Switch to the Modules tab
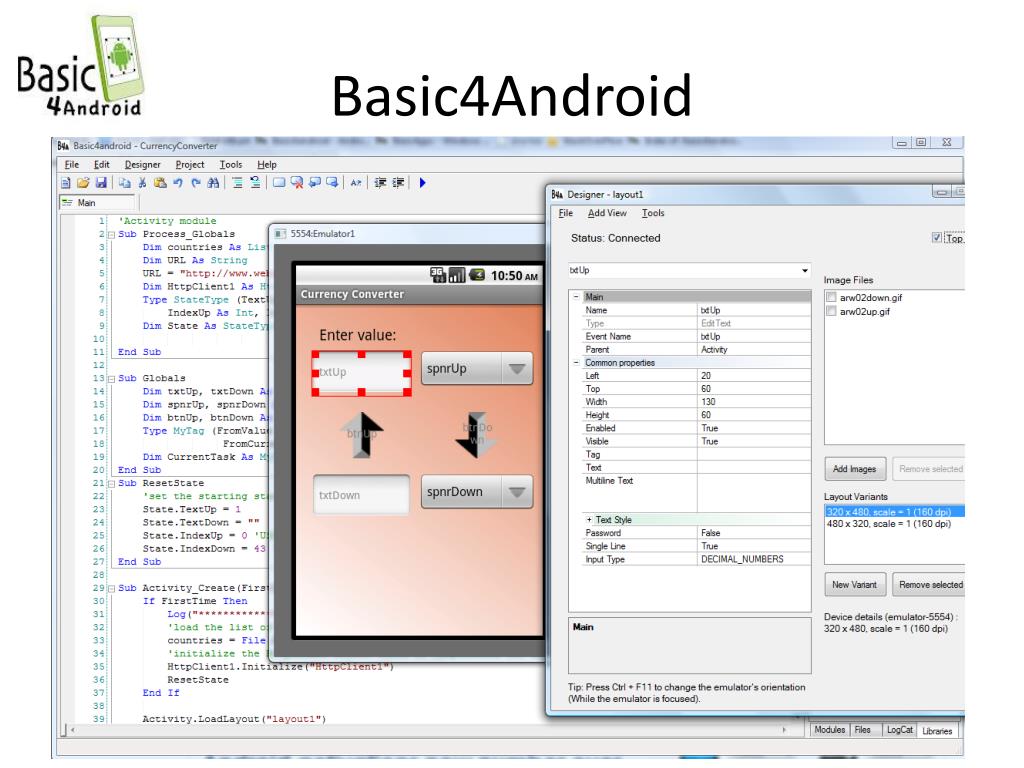Viewport: 1024px width, 768px height. point(829,730)
